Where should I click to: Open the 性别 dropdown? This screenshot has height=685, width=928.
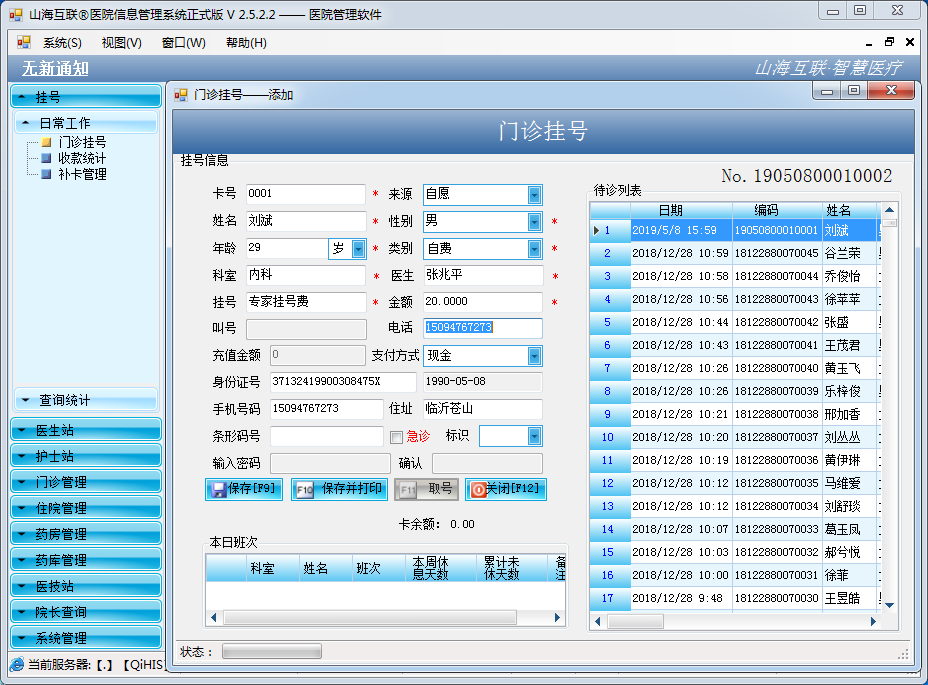click(534, 222)
